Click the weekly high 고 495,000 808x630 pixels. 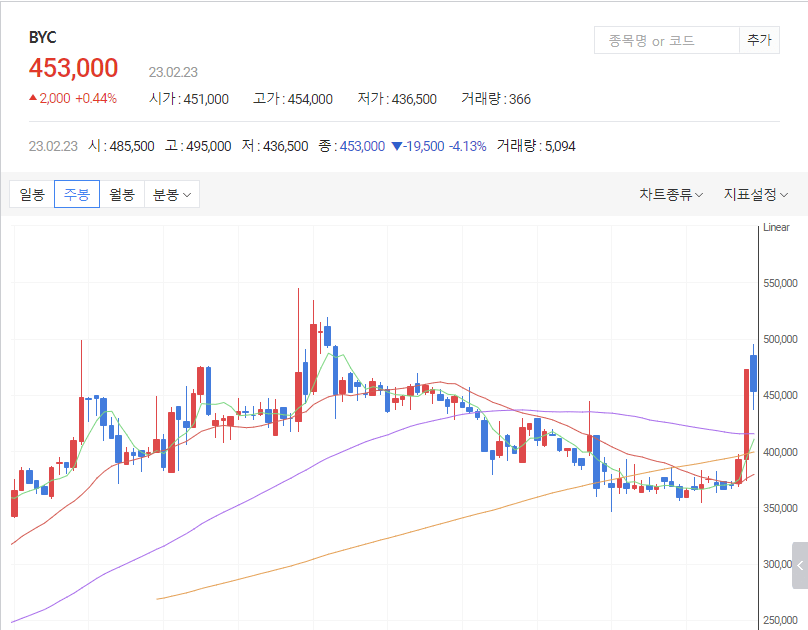pos(198,146)
